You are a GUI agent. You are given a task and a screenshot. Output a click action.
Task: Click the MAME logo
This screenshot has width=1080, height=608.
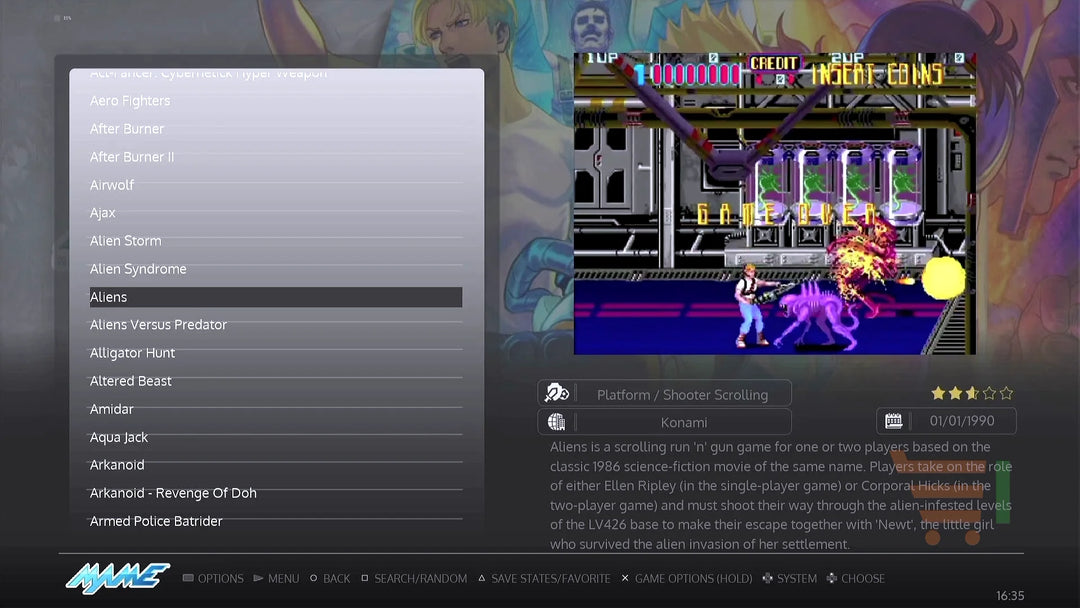118,577
